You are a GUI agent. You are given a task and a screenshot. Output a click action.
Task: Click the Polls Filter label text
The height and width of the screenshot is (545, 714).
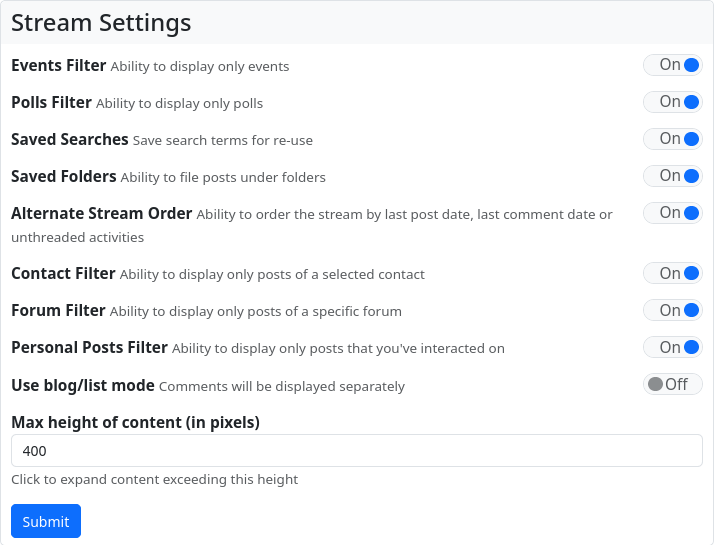tap(51, 102)
